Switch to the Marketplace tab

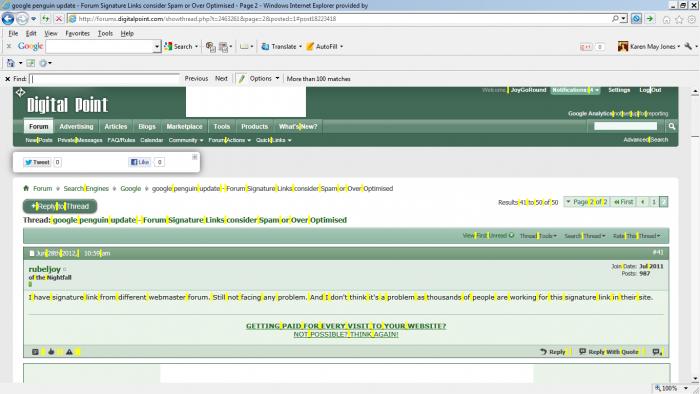click(x=184, y=127)
